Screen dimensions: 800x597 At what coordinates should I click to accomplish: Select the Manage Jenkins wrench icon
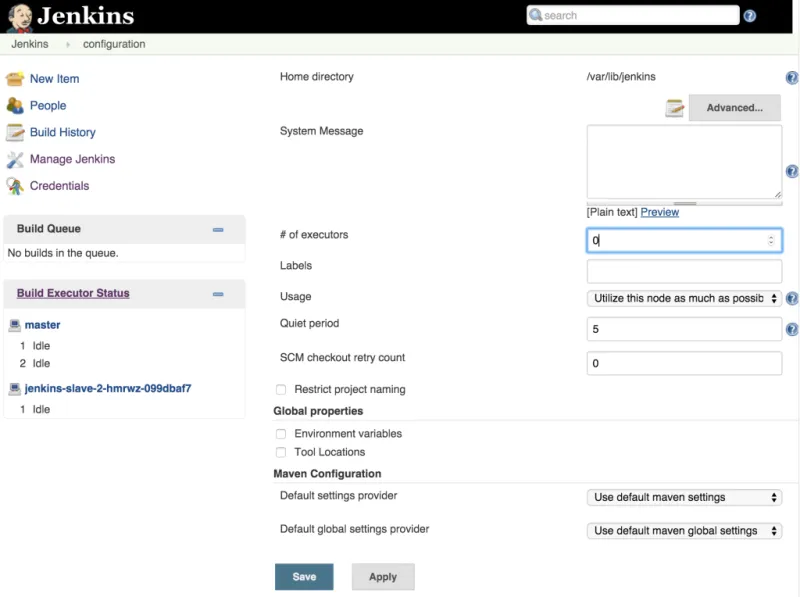[x=16, y=159]
